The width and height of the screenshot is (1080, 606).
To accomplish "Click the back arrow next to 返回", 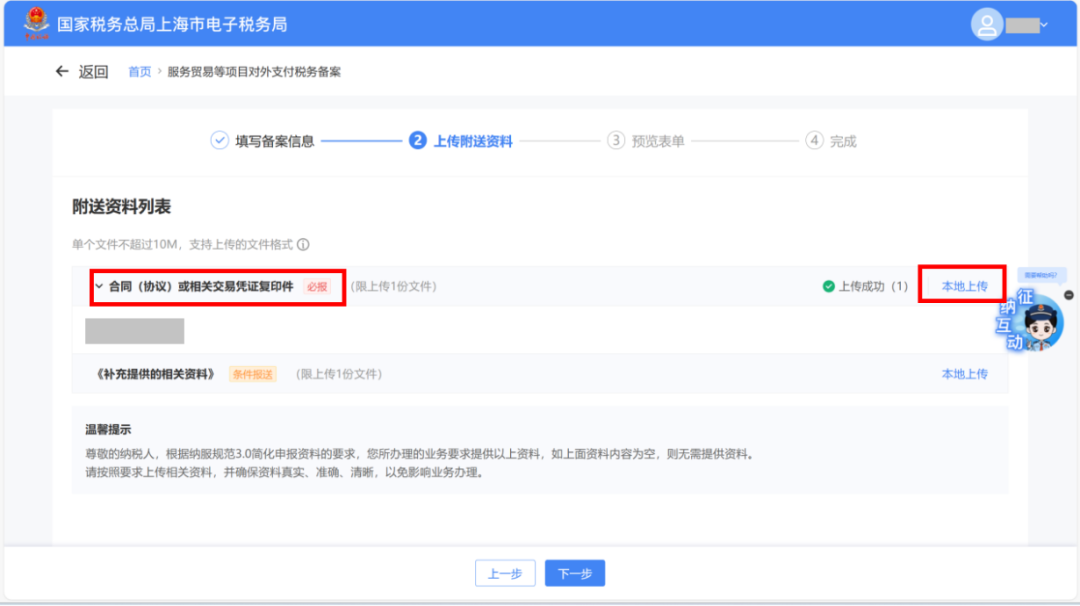I will pos(62,71).
